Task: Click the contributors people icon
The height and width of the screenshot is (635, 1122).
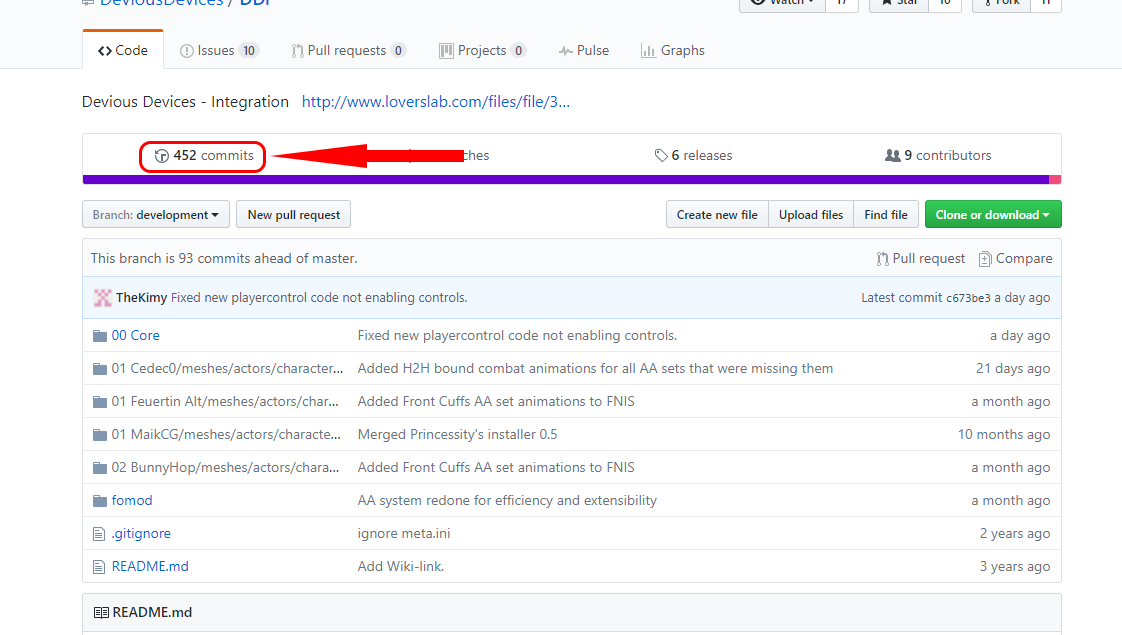Action: click(892, 155)
